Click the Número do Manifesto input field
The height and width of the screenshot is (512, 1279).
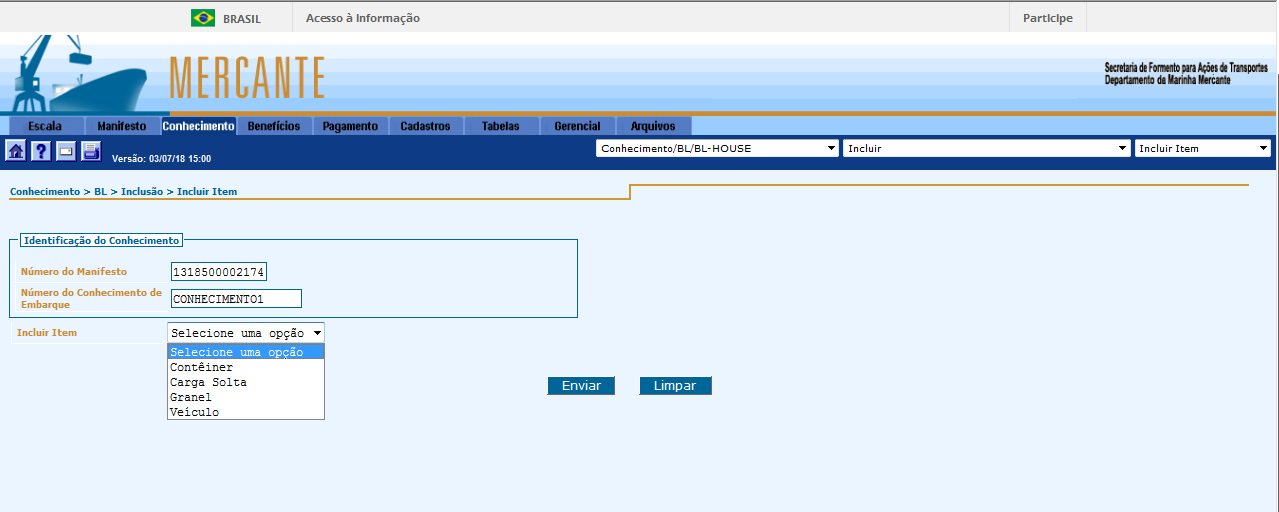[x=219, y=272]
